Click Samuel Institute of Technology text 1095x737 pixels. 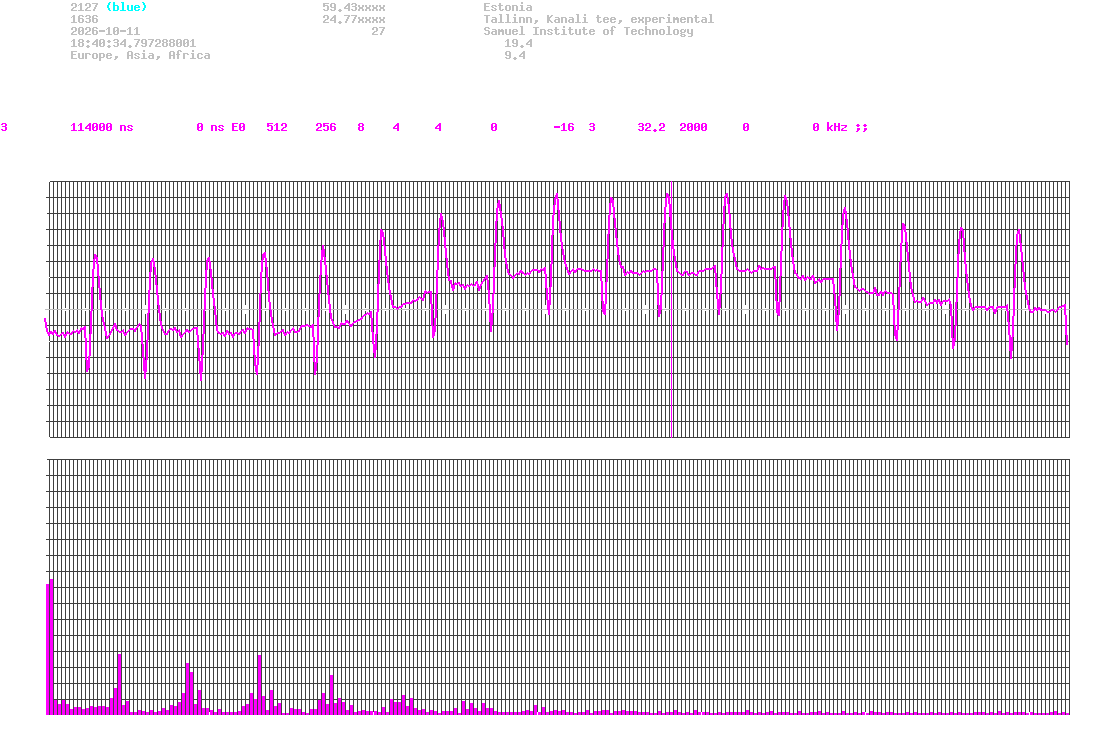[x=588, y=31]
